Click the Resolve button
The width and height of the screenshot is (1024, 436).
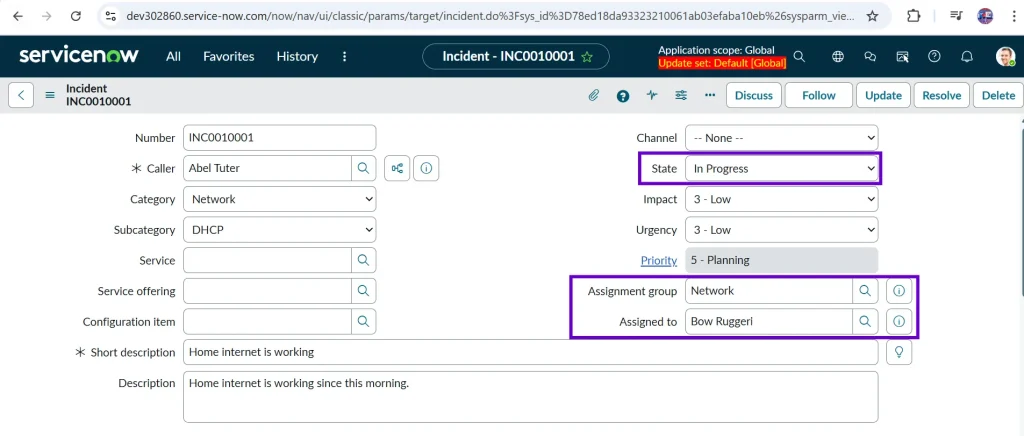click(941, 96)
